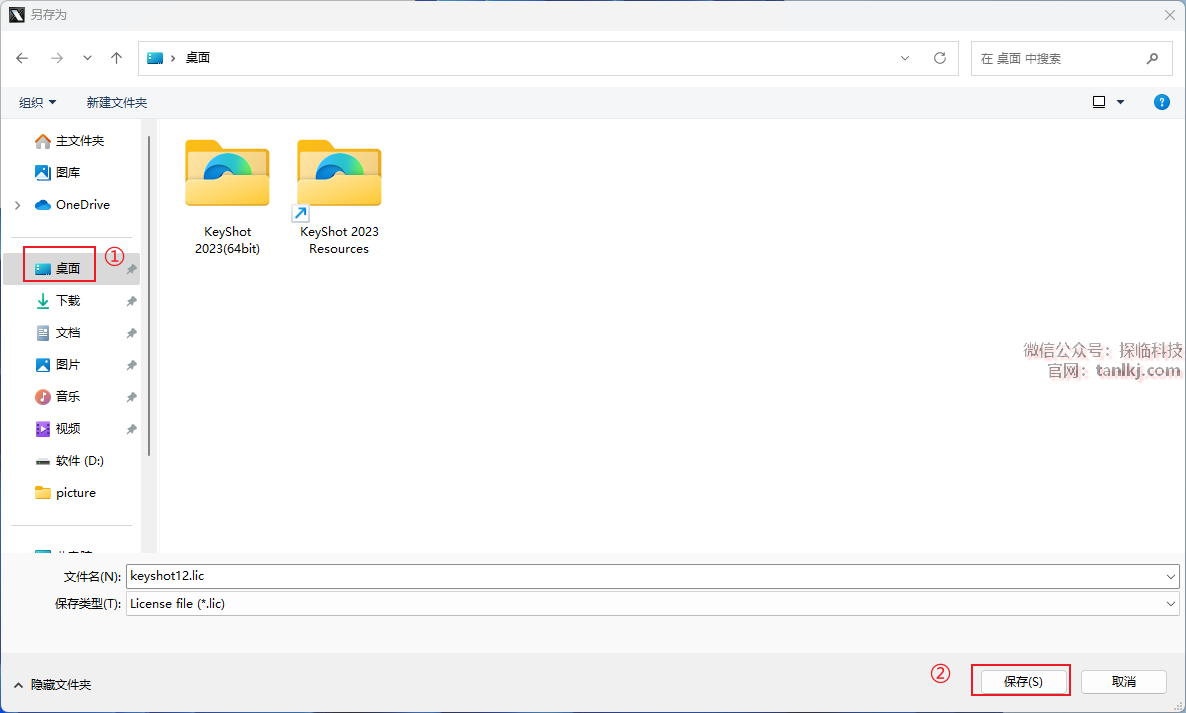
Task: Refresh the current folder view
Action: coord(939,58)
